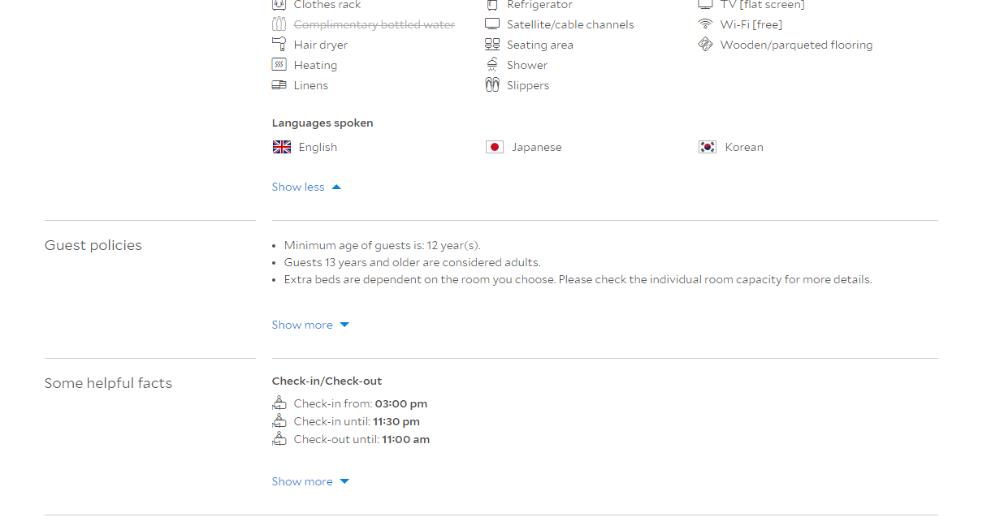Click the check-in from 03:00 pm icon
This screenshot has height=530, width=1000.
pos(280,404)
